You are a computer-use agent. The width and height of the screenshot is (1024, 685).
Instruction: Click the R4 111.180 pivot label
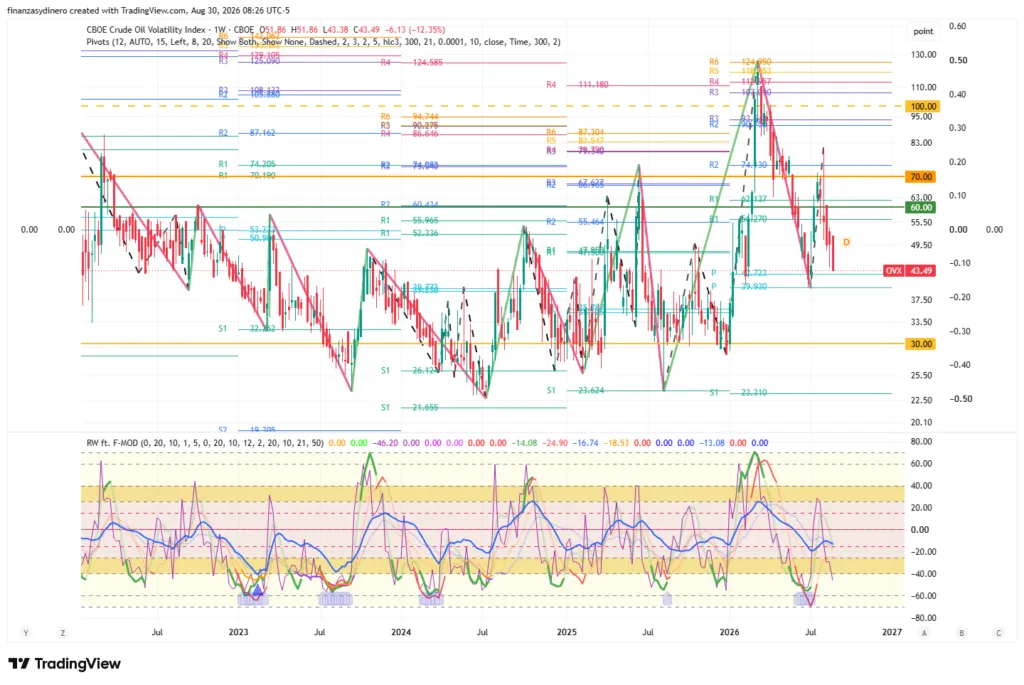click(x=577, y=85)
